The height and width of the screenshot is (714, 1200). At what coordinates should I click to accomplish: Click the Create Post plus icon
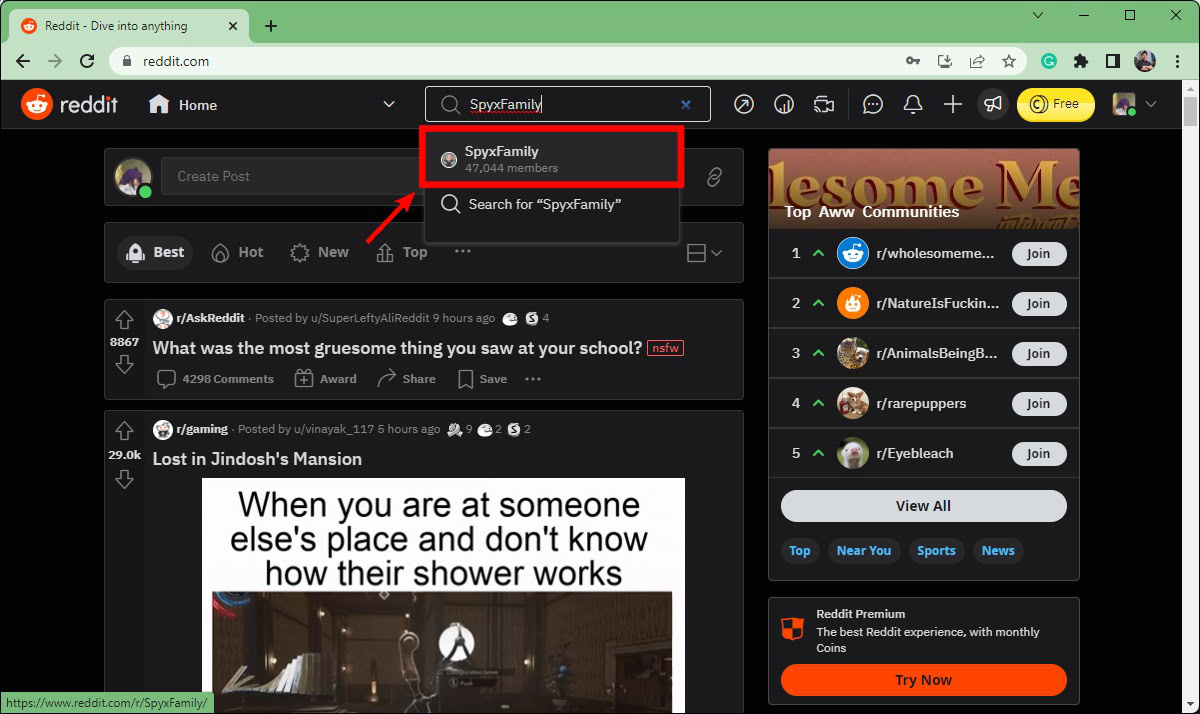pos(952,104)
